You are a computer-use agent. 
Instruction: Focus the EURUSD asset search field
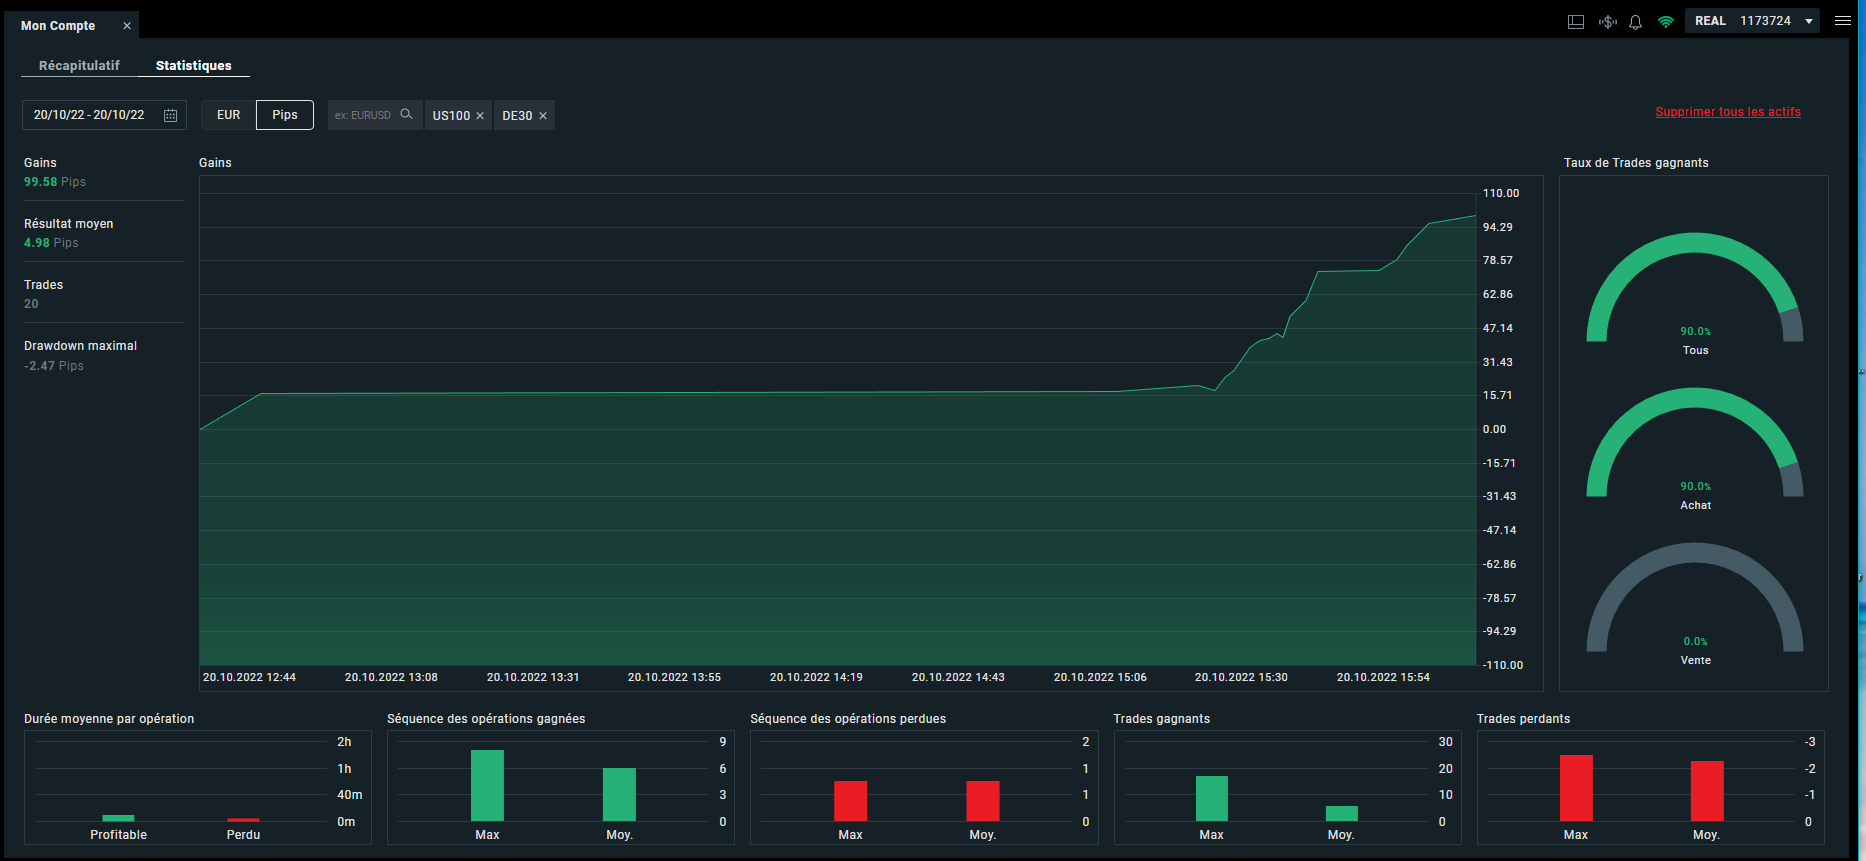pos(363,115)
